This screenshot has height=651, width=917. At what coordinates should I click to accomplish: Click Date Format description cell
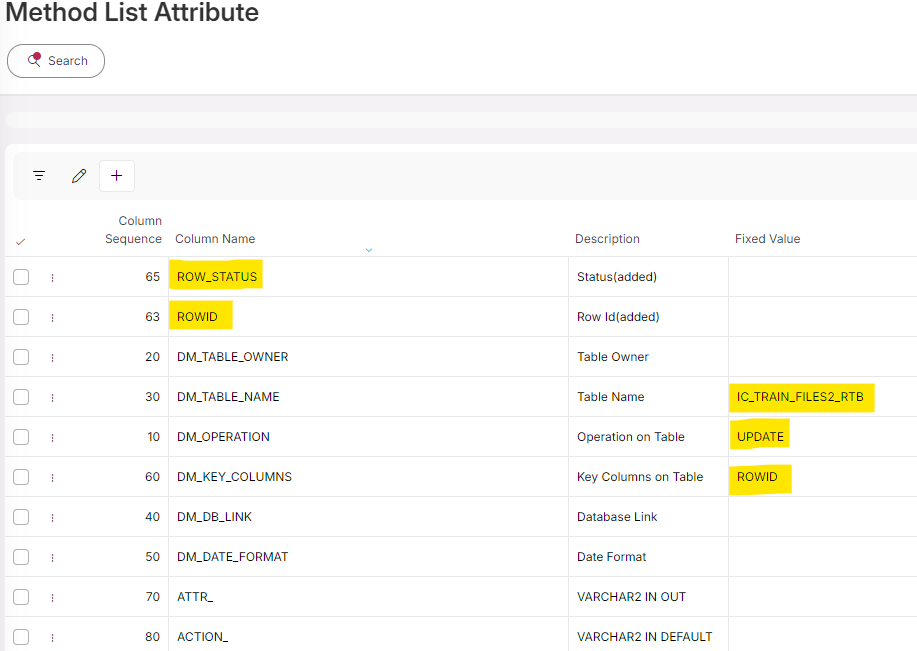(x=649, y=557)
